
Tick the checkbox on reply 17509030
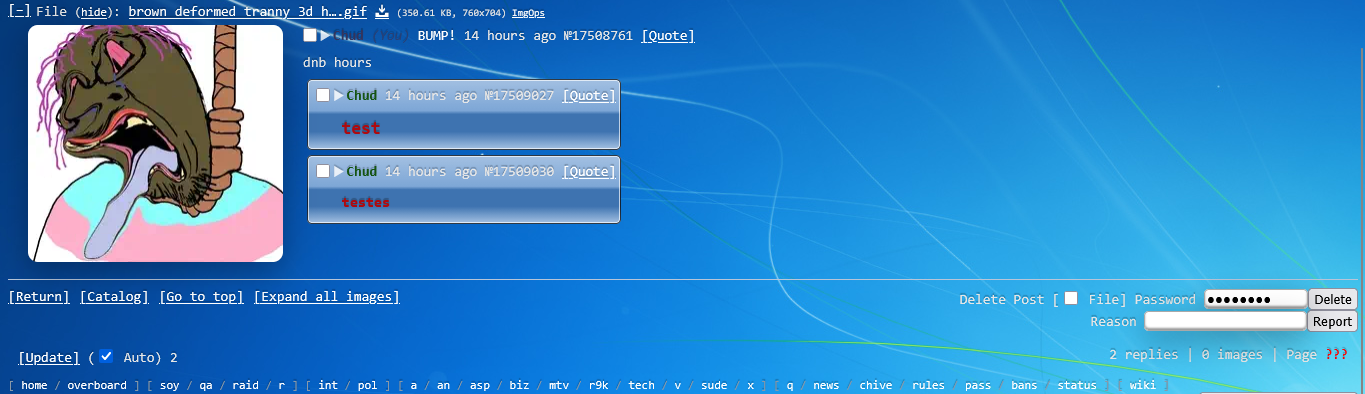323,172
